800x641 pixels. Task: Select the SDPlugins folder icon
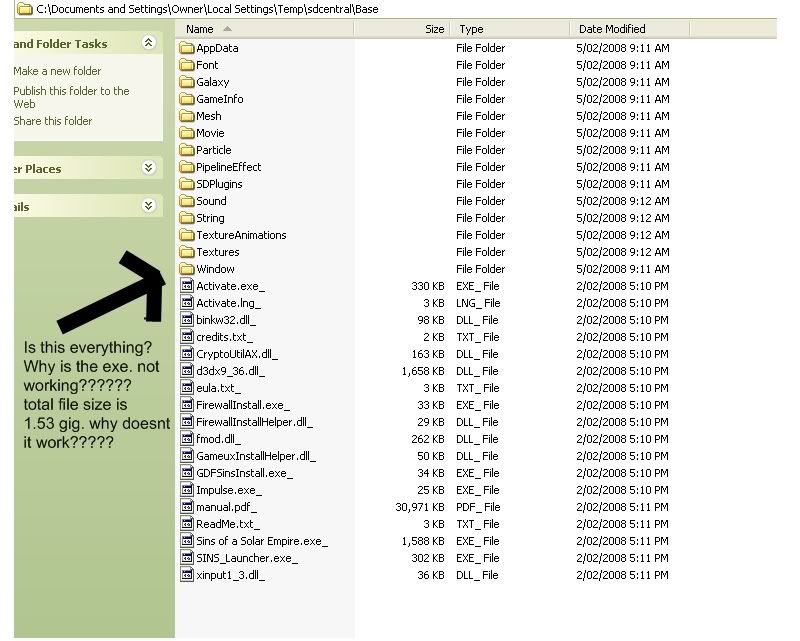coord(187,184)
